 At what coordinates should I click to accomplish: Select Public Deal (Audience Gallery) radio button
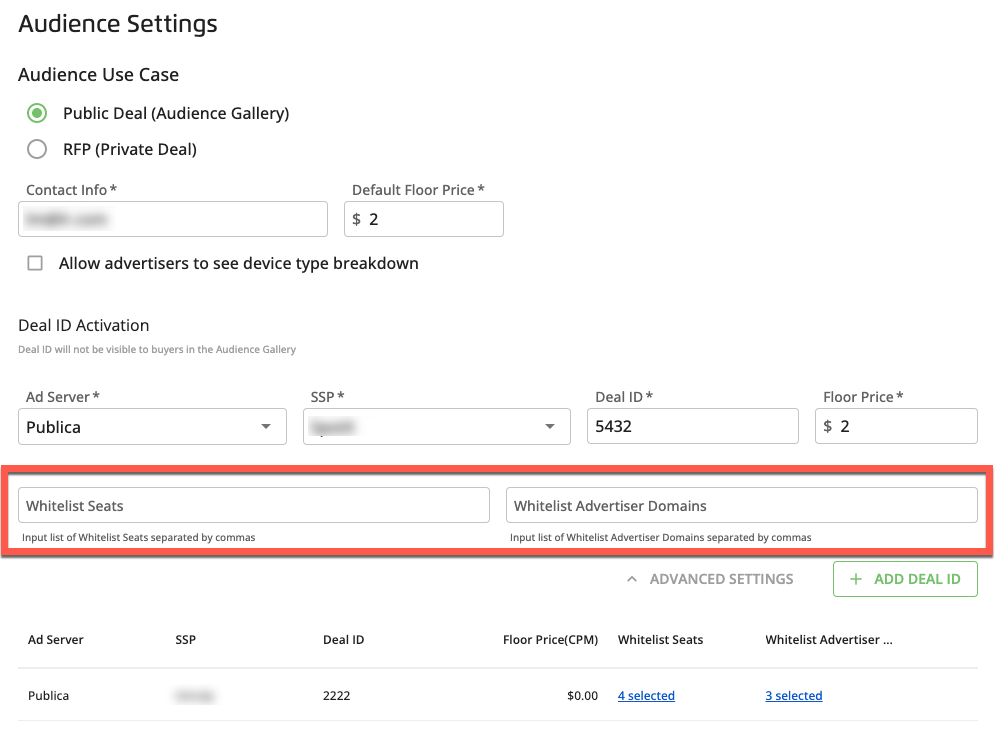(x=37, y=113)
